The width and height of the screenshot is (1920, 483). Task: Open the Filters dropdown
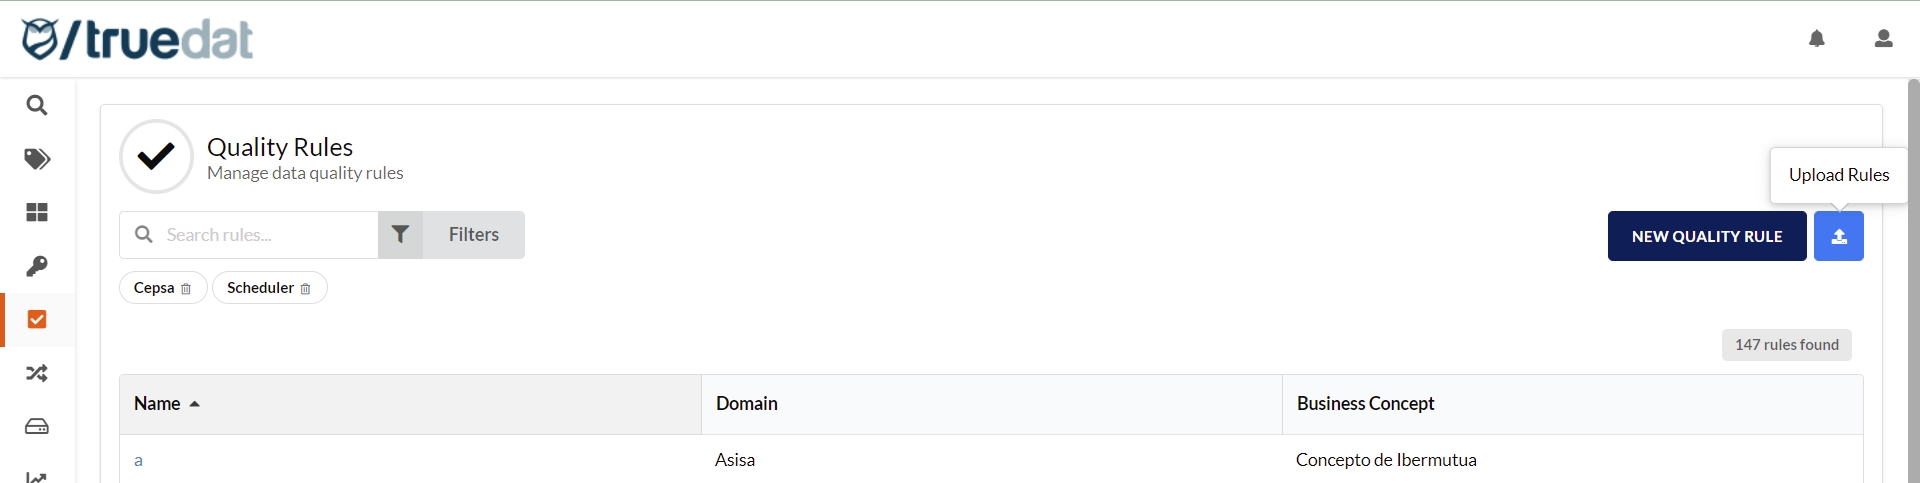[452, 235]
